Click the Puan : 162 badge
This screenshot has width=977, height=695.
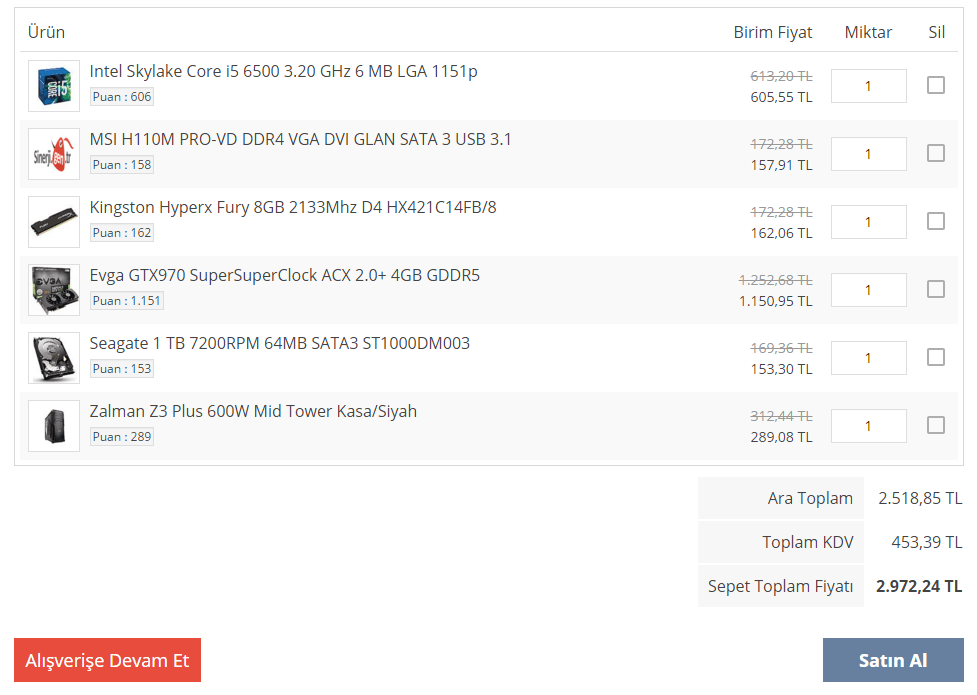(x=122, y=232)
